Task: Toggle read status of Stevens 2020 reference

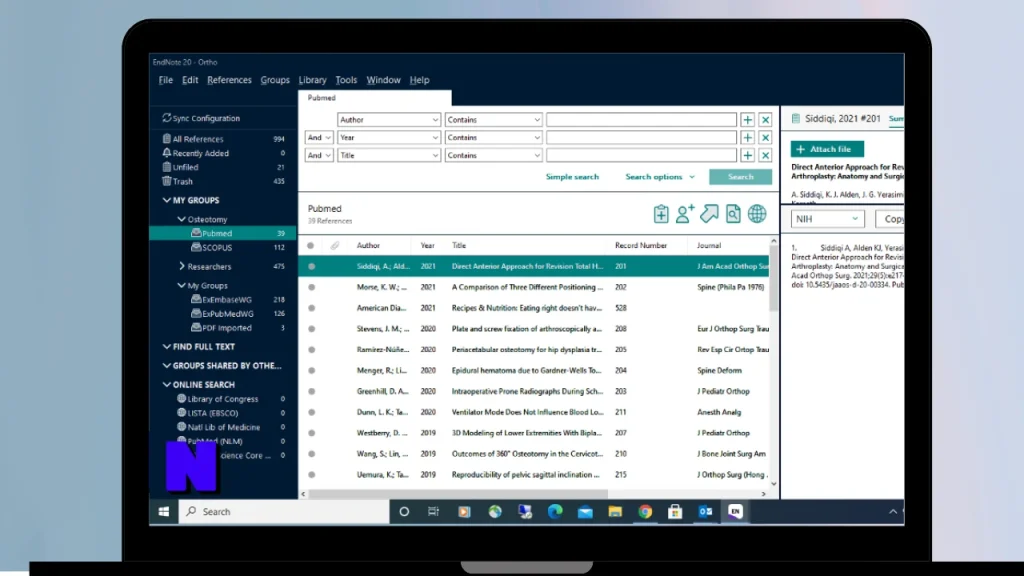Action: (312, 329)
